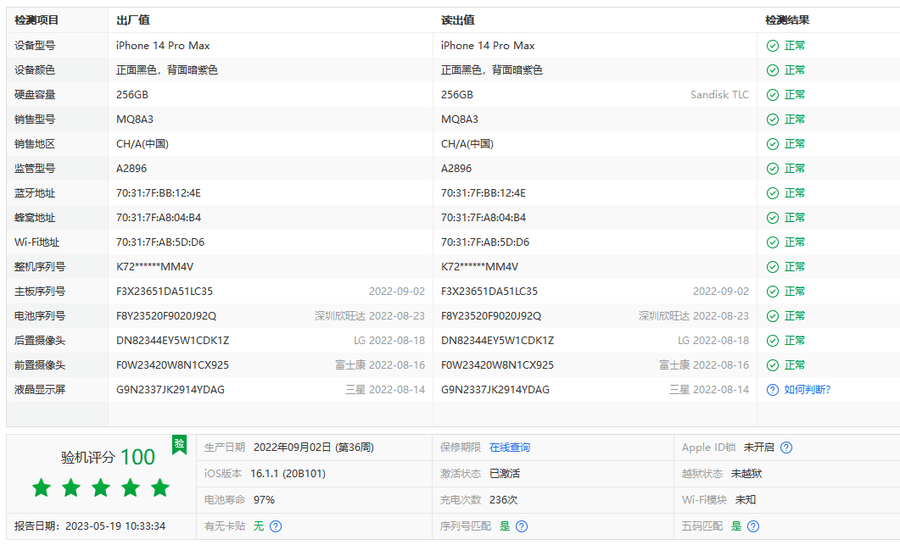Screen dimensions: 900x545
Task: Click the help icon next to 五码匹配 是
Action: [753, 526]
